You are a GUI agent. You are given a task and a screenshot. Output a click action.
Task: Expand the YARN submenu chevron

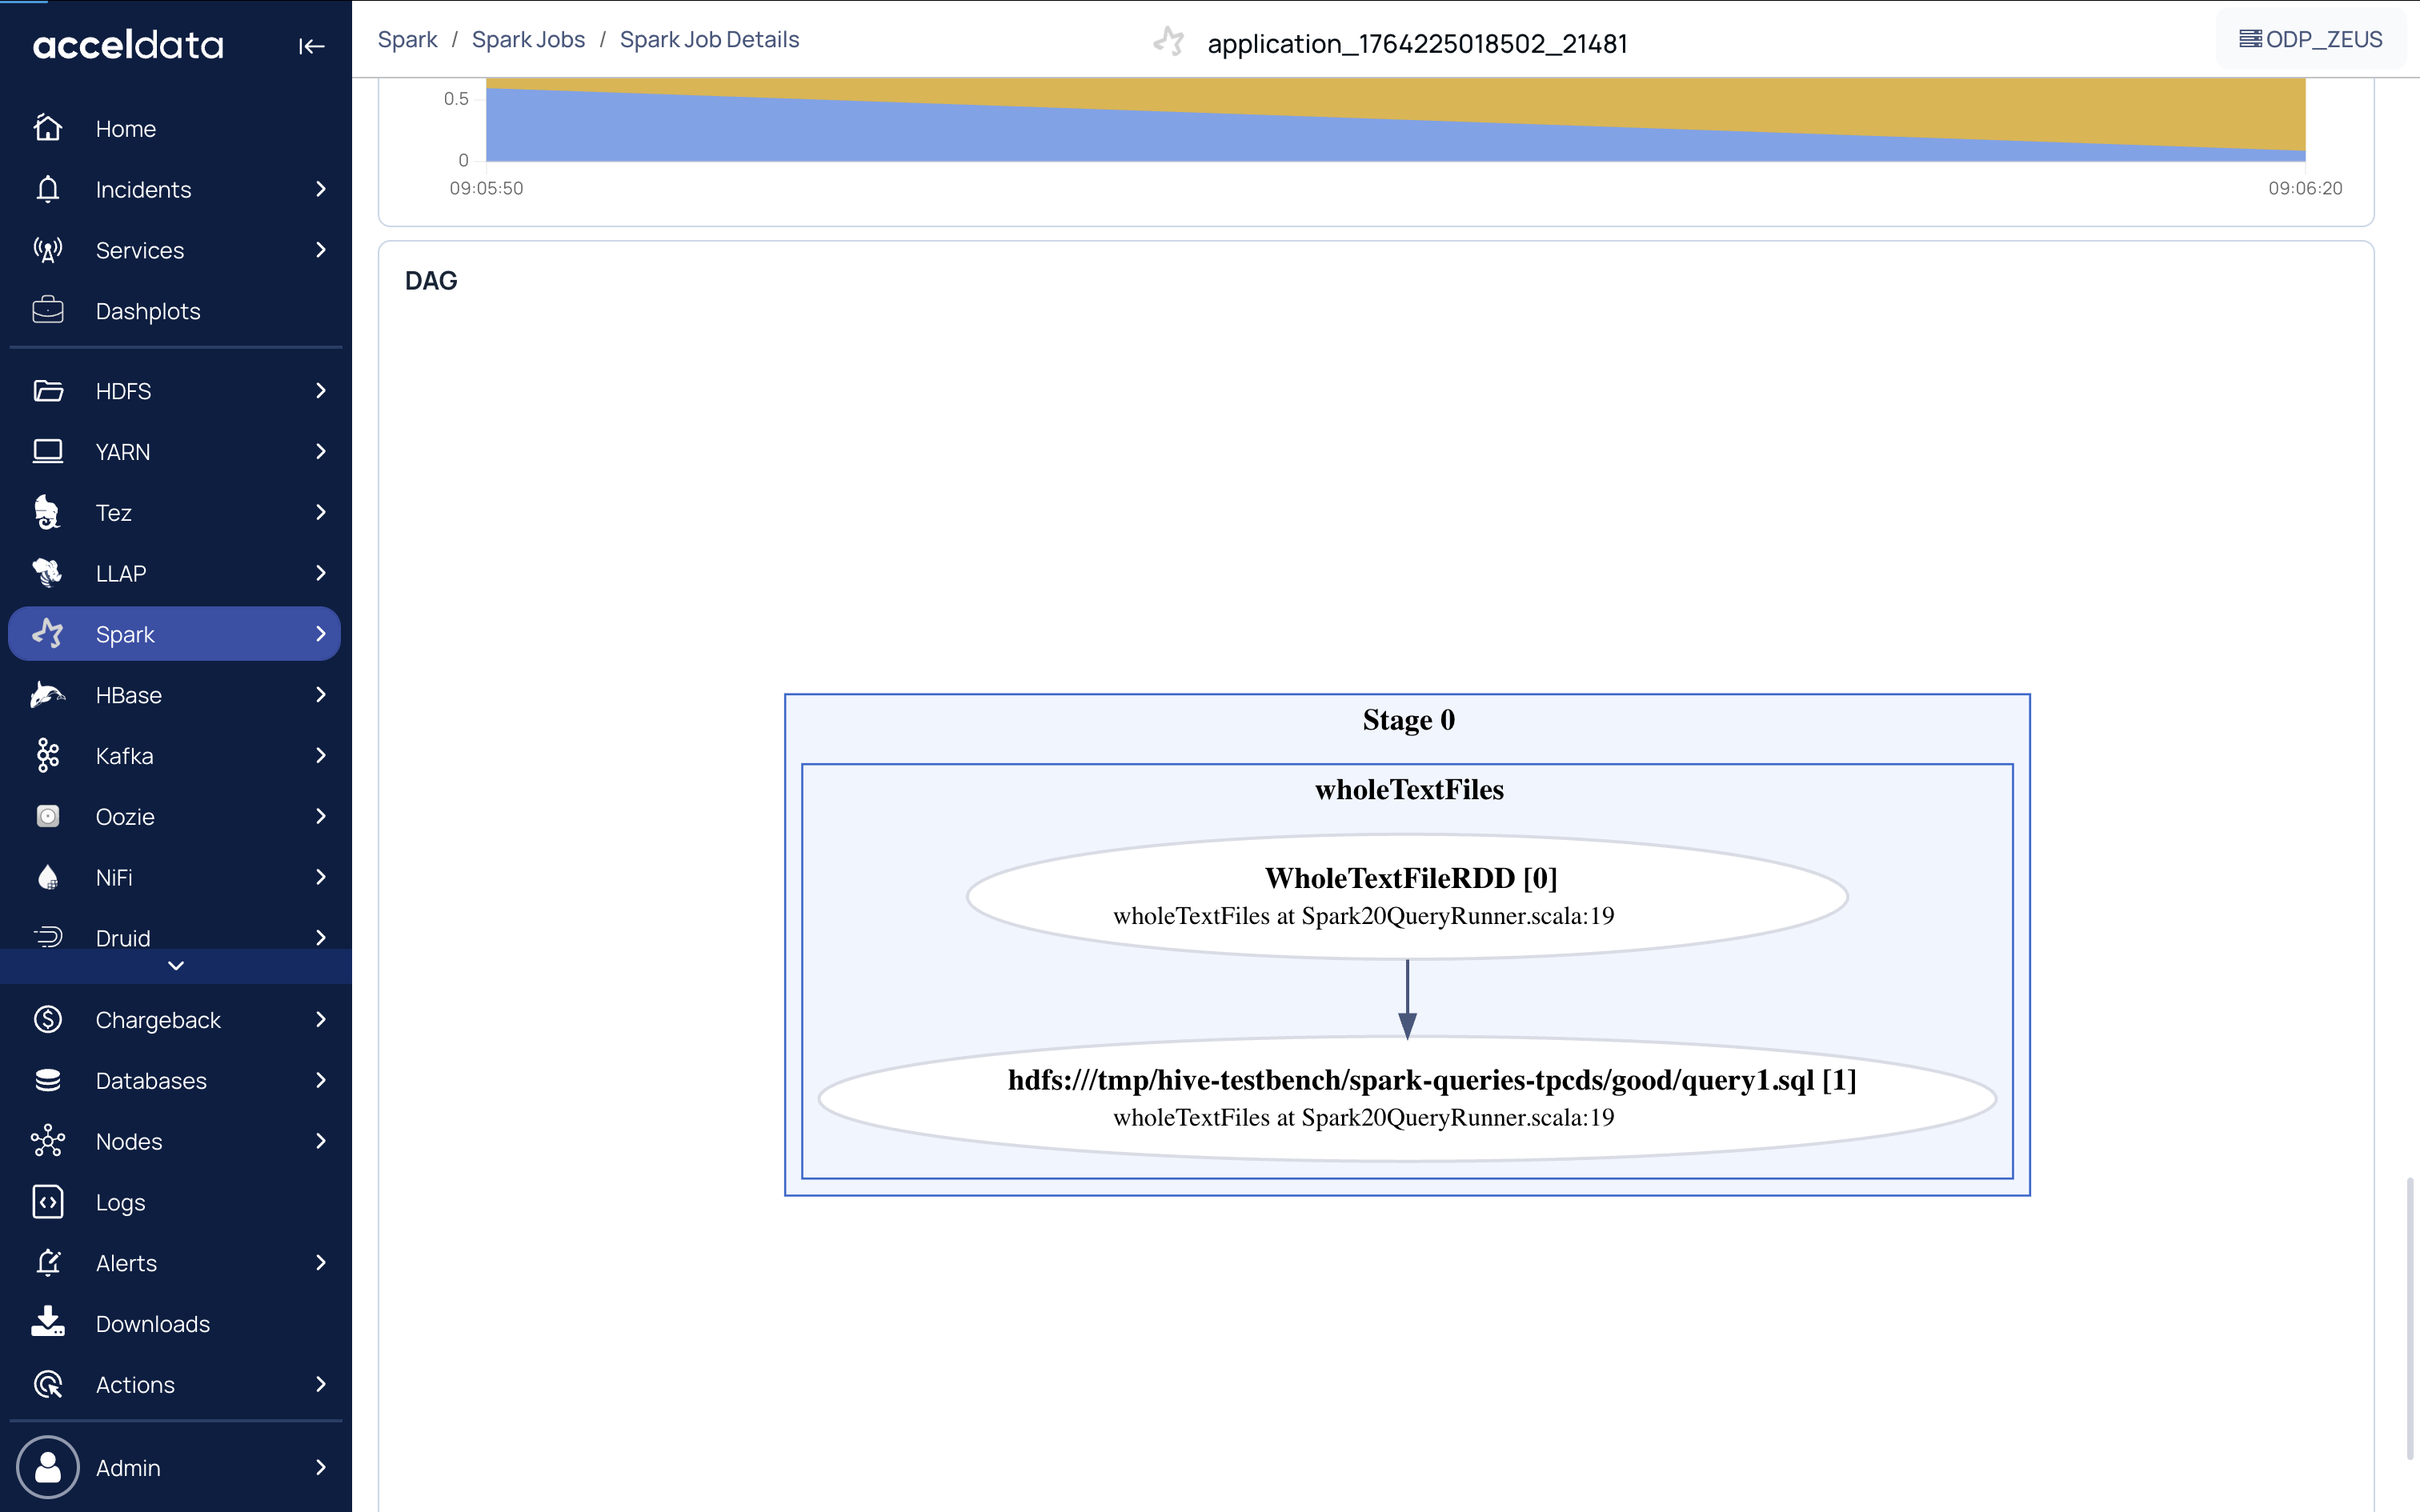tap(320, 452)
